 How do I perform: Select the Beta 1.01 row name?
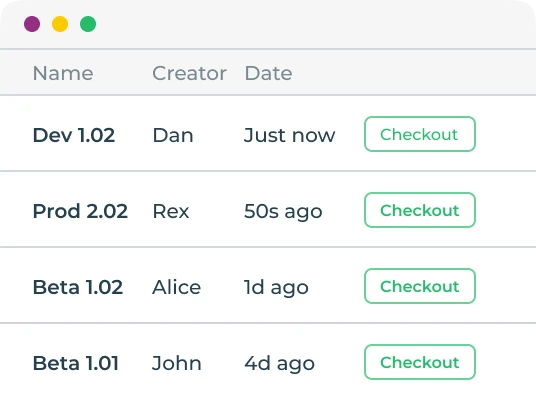coord(76,363)
